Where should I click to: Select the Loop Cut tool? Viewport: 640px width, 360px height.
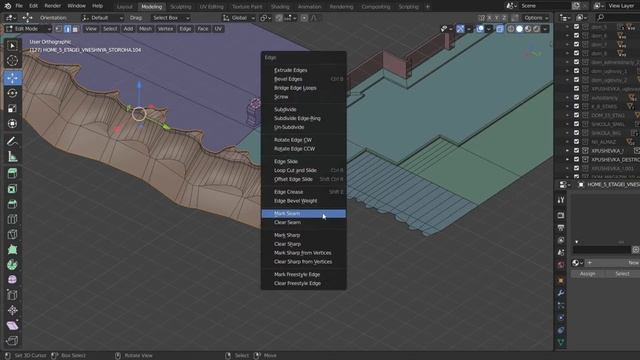12,219
